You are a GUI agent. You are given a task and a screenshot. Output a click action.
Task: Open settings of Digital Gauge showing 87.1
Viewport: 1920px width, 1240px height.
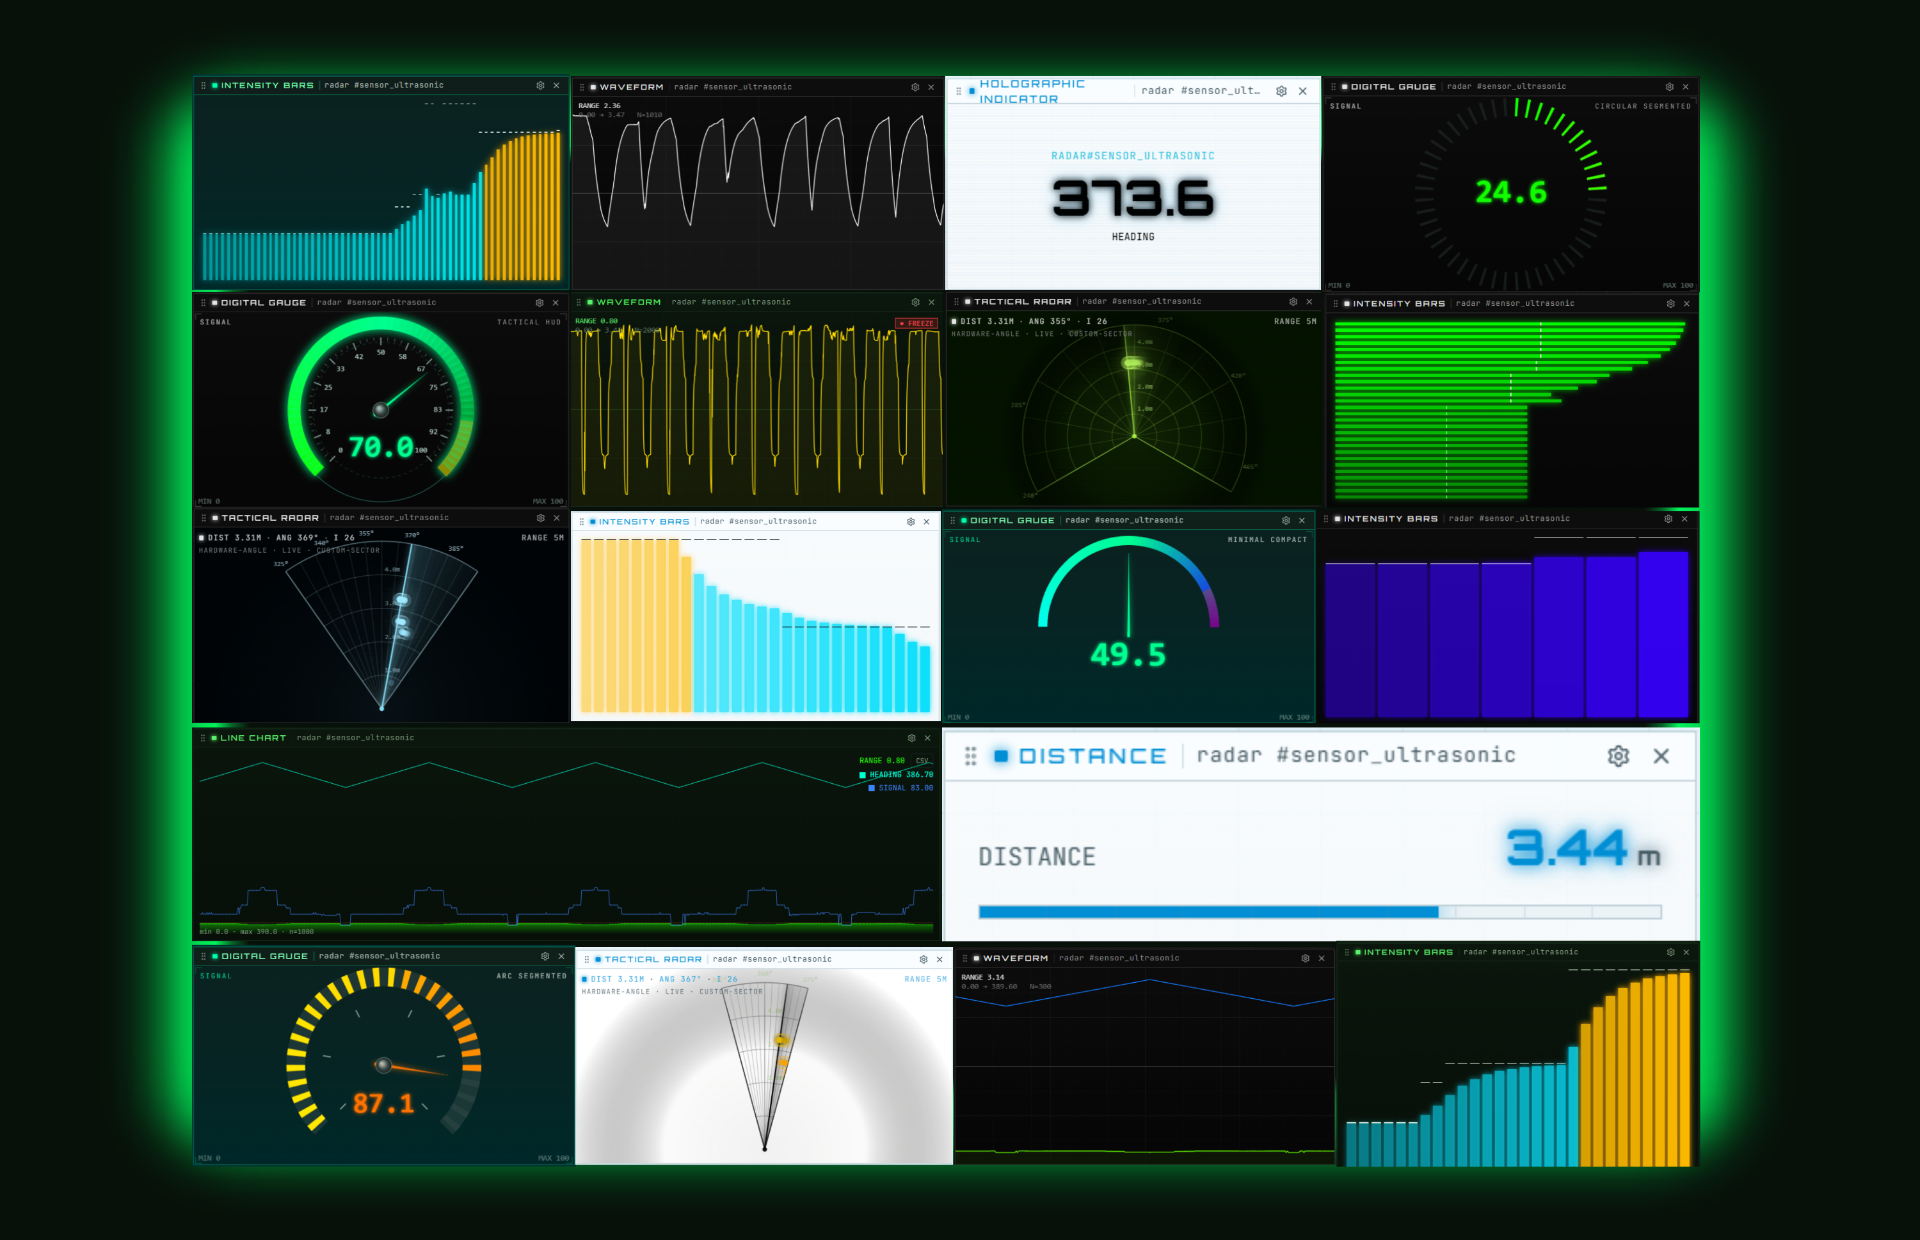point(545,956)
